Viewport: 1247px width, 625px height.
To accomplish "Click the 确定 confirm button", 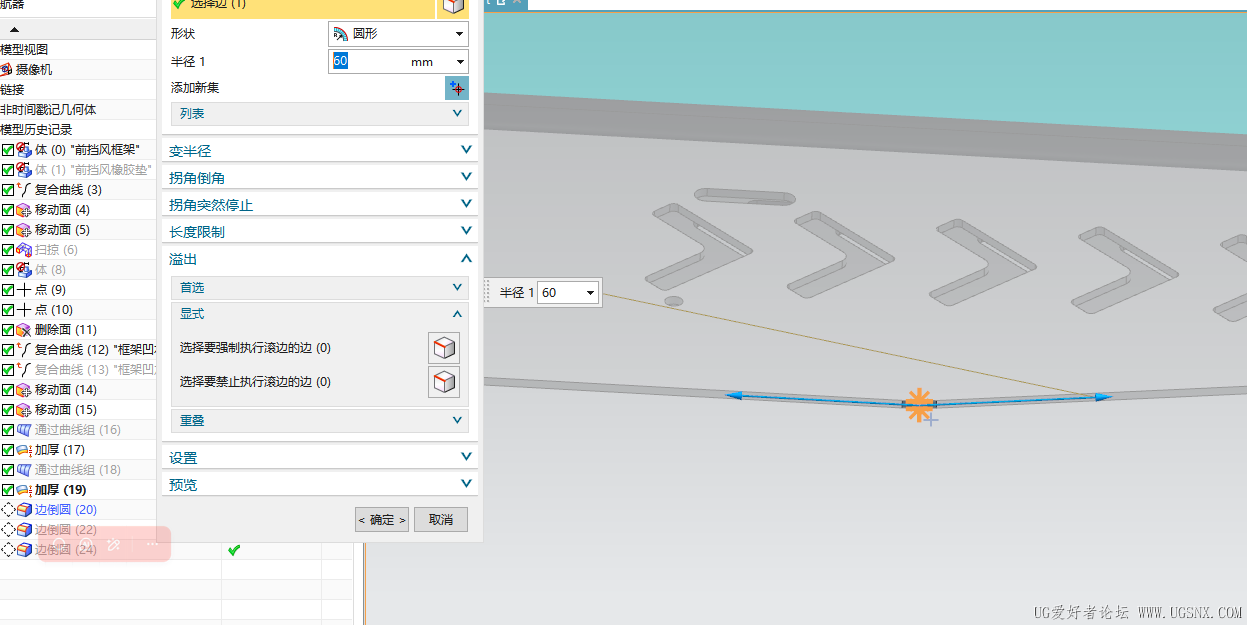I will (382, 520).
